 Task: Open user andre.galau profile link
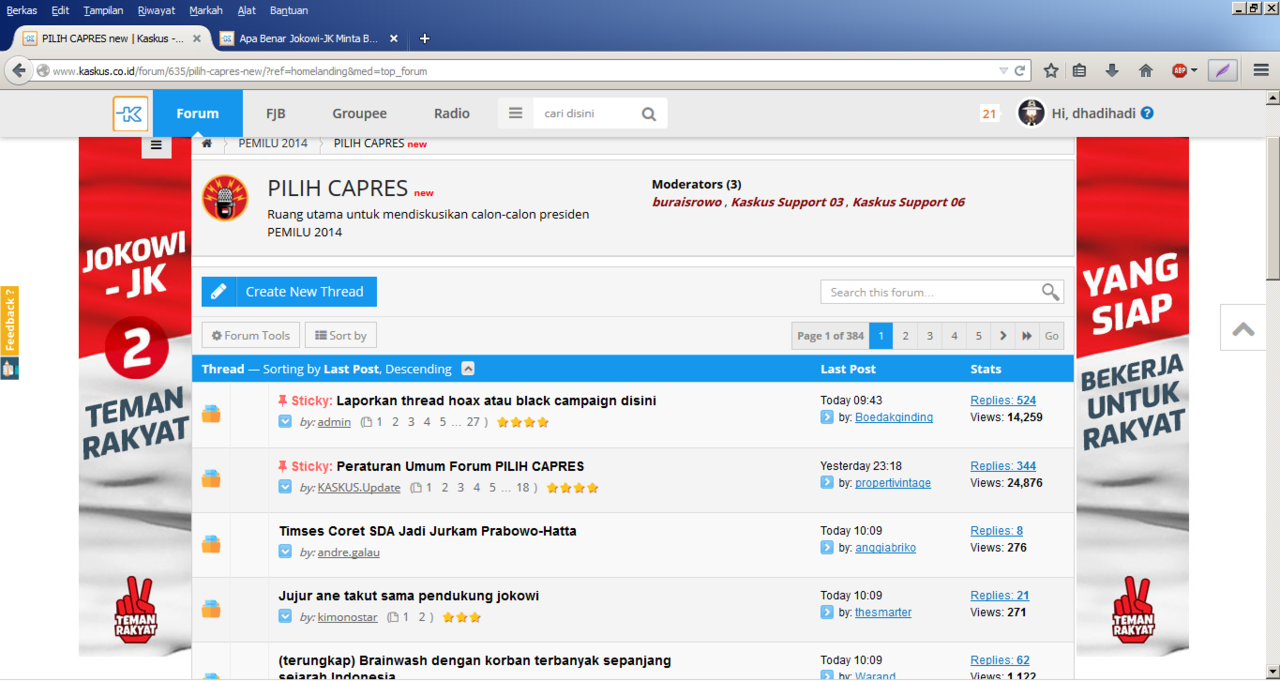pos(348,552)
